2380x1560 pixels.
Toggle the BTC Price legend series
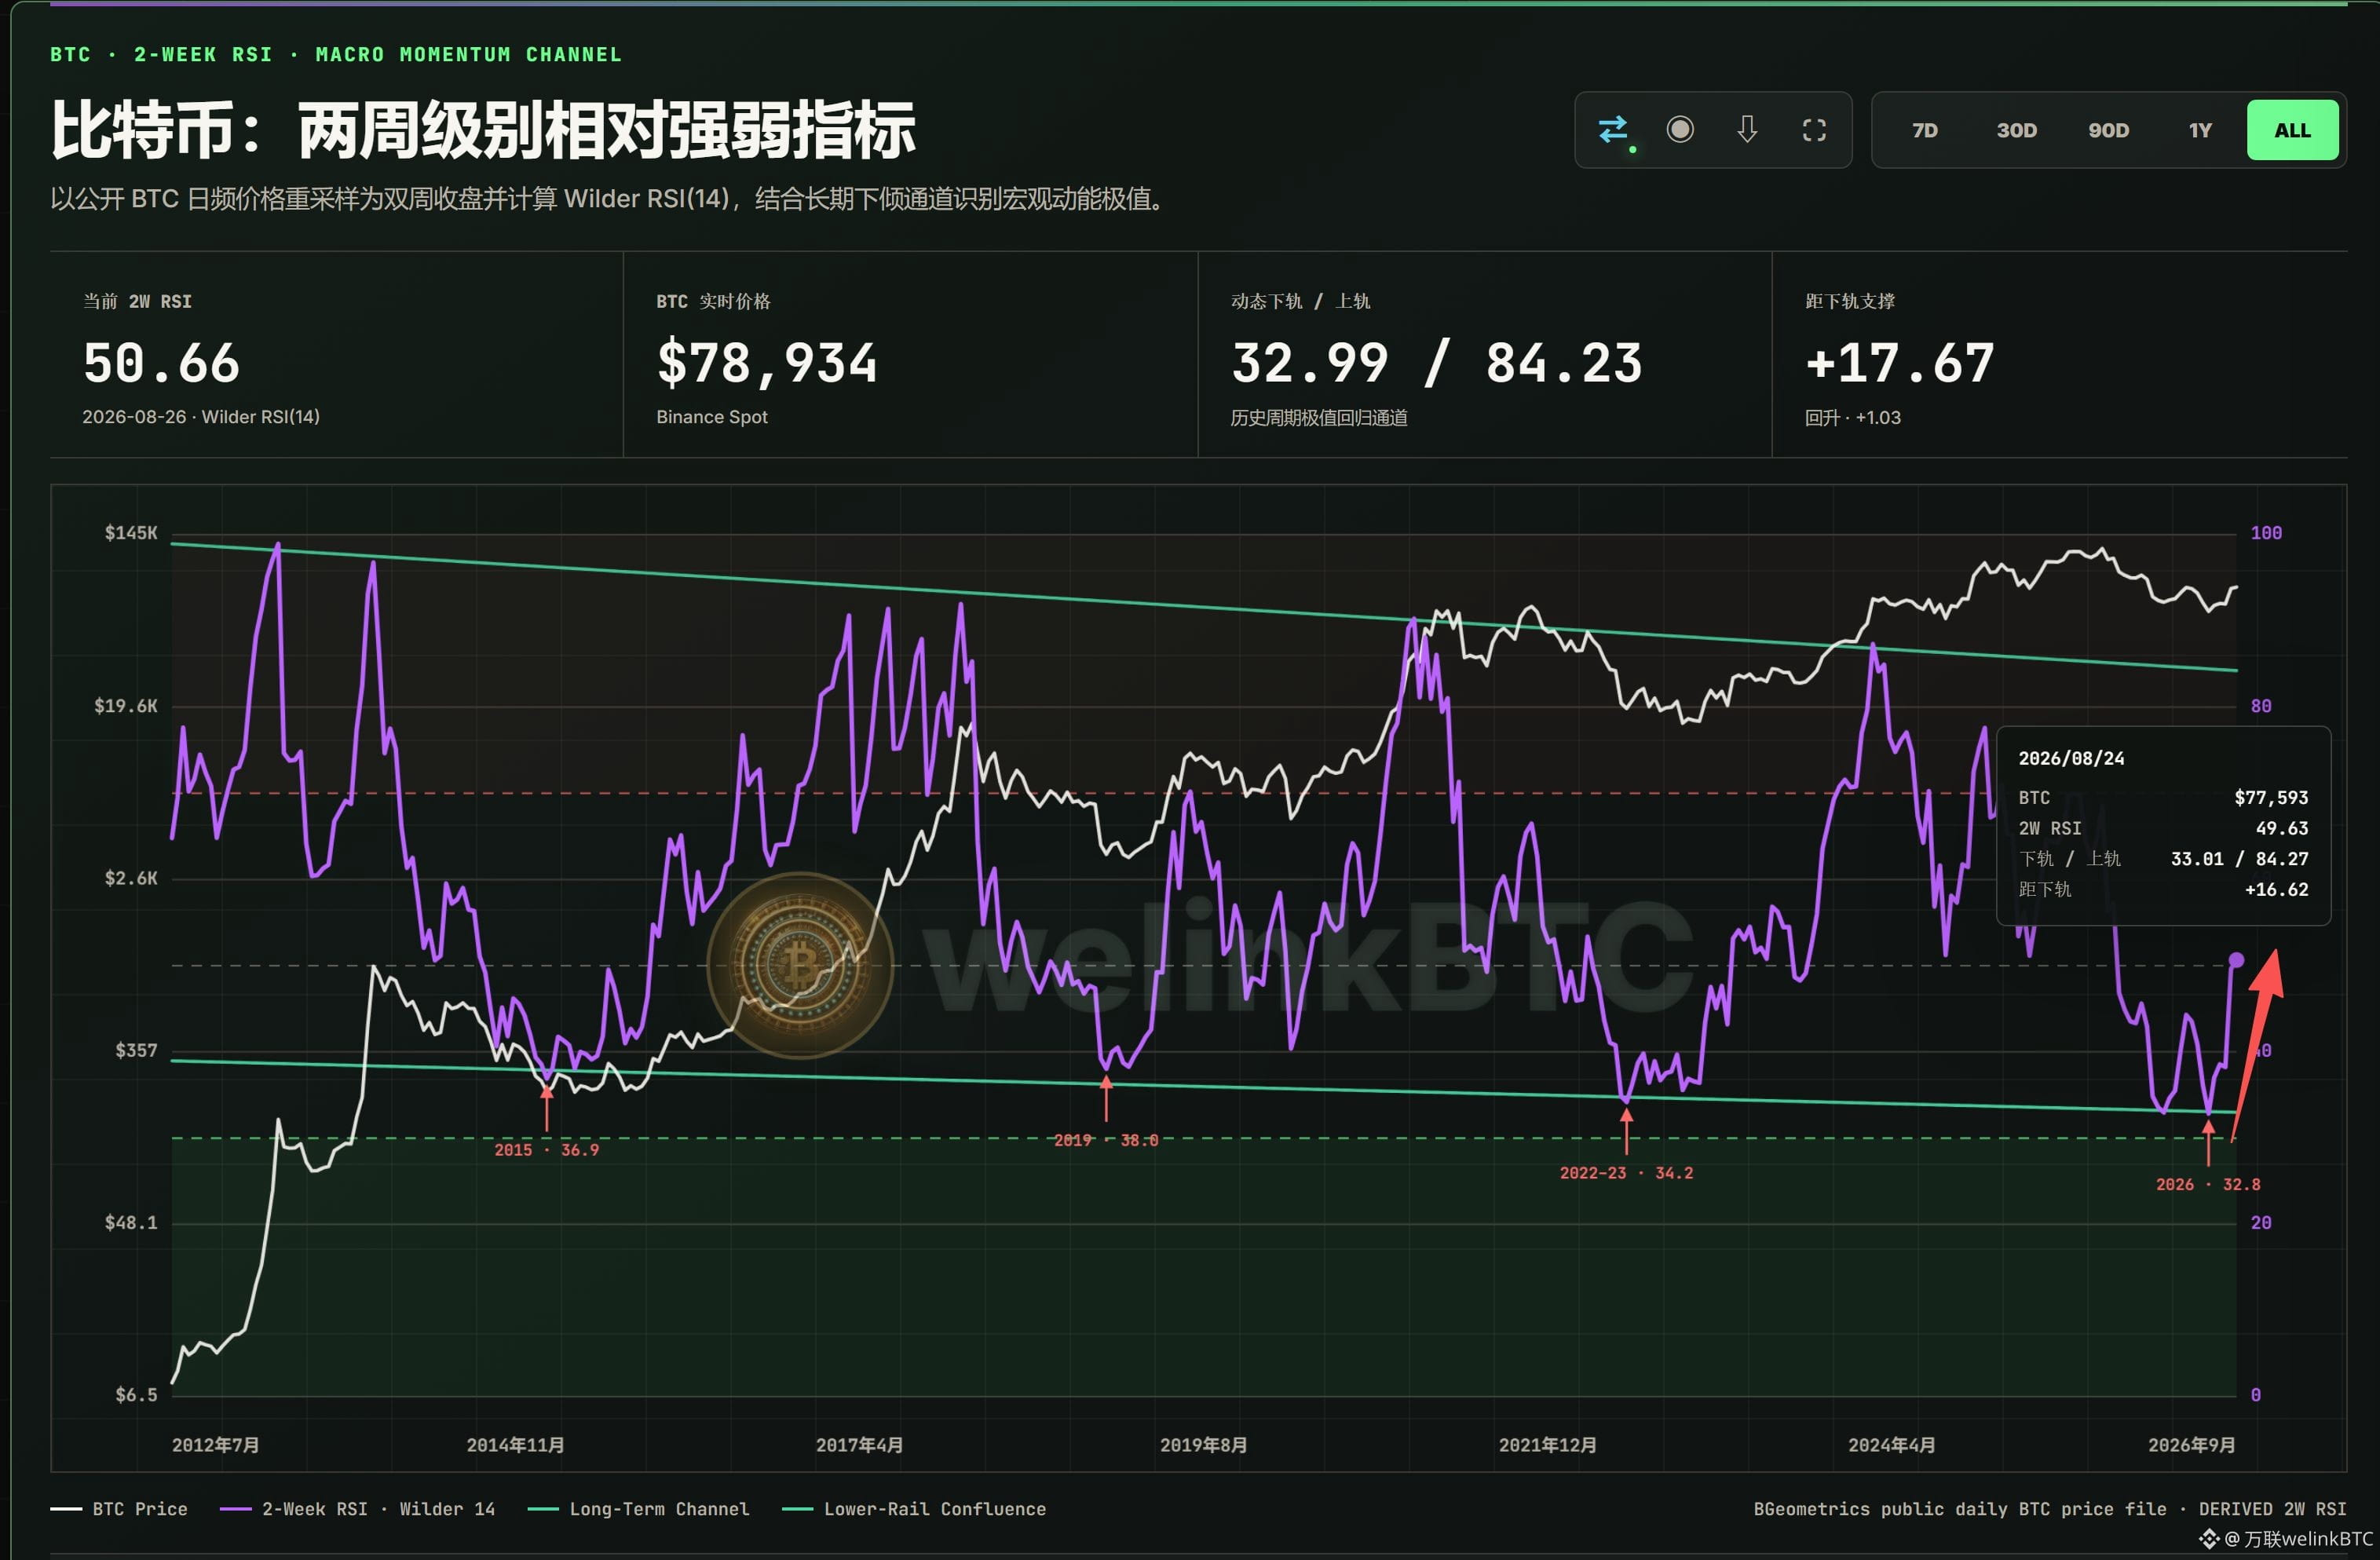[119, 1509]
